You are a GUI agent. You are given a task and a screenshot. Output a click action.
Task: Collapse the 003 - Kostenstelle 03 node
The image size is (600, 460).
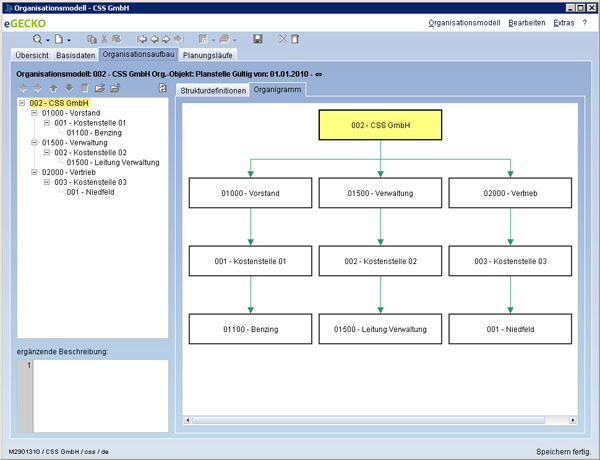(46, 182)
